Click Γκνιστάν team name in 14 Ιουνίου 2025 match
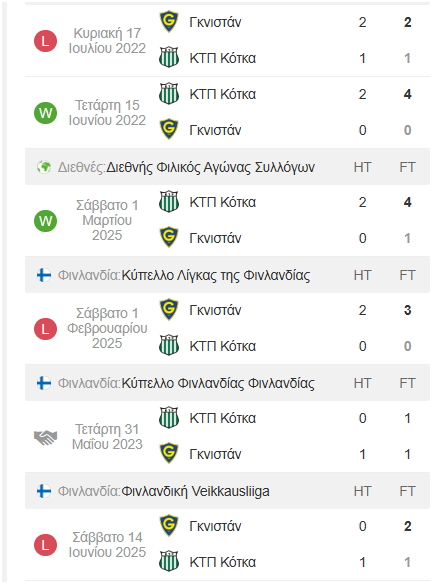 (215, 526)
